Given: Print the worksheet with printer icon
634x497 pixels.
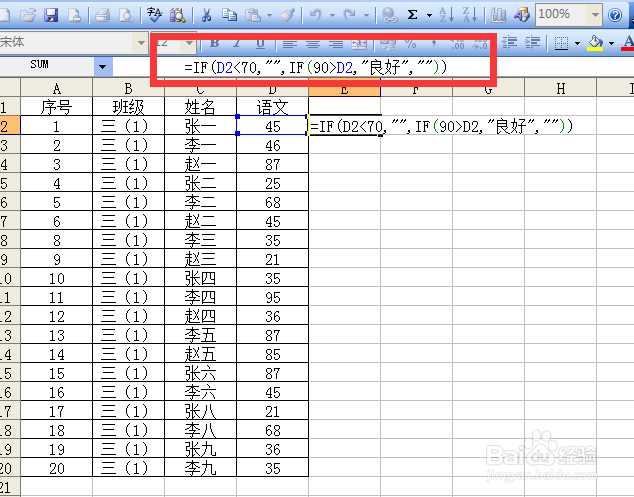Looking at the screenshot, I should 103,15.
